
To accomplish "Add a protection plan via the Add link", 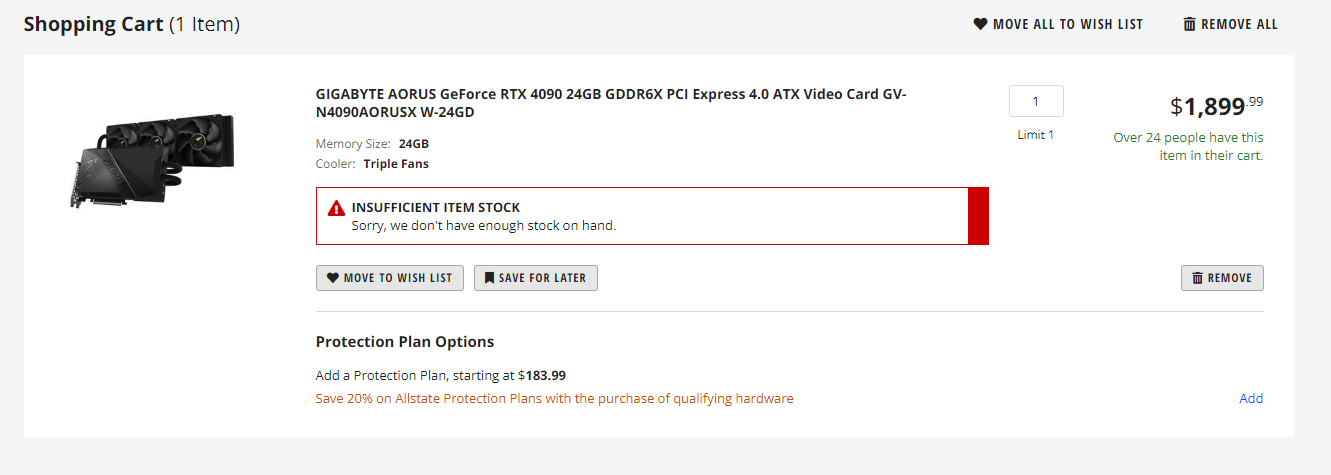I will coord(1251,398).
